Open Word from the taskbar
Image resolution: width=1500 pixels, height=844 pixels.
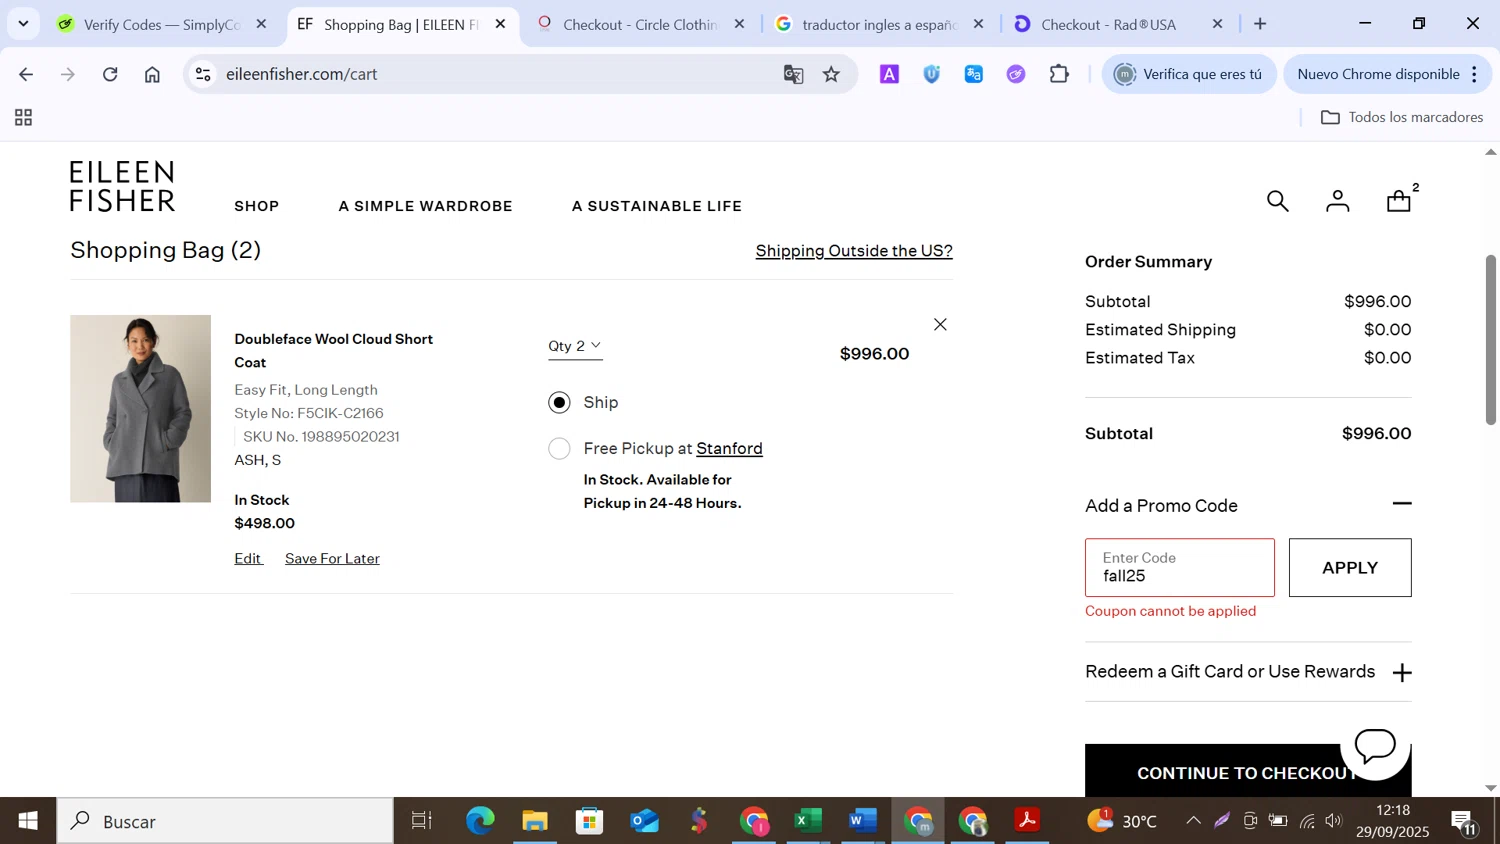[862, 821]
